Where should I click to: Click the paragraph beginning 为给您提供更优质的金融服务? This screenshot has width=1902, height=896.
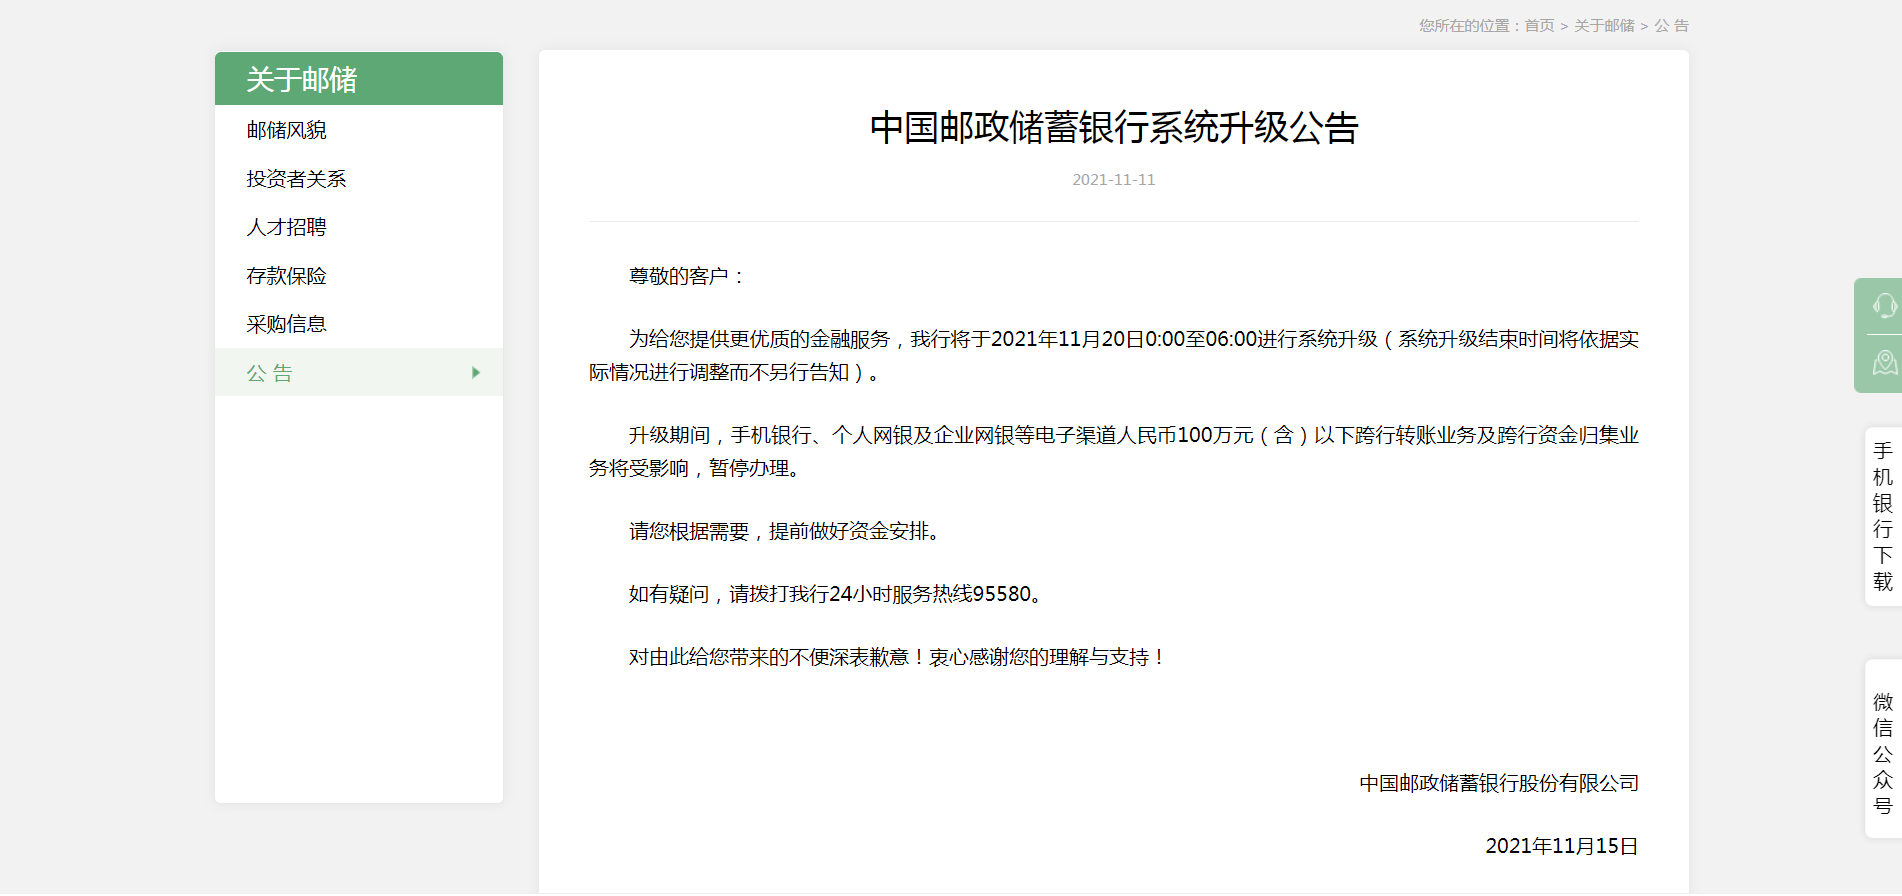coord(1114,355)
